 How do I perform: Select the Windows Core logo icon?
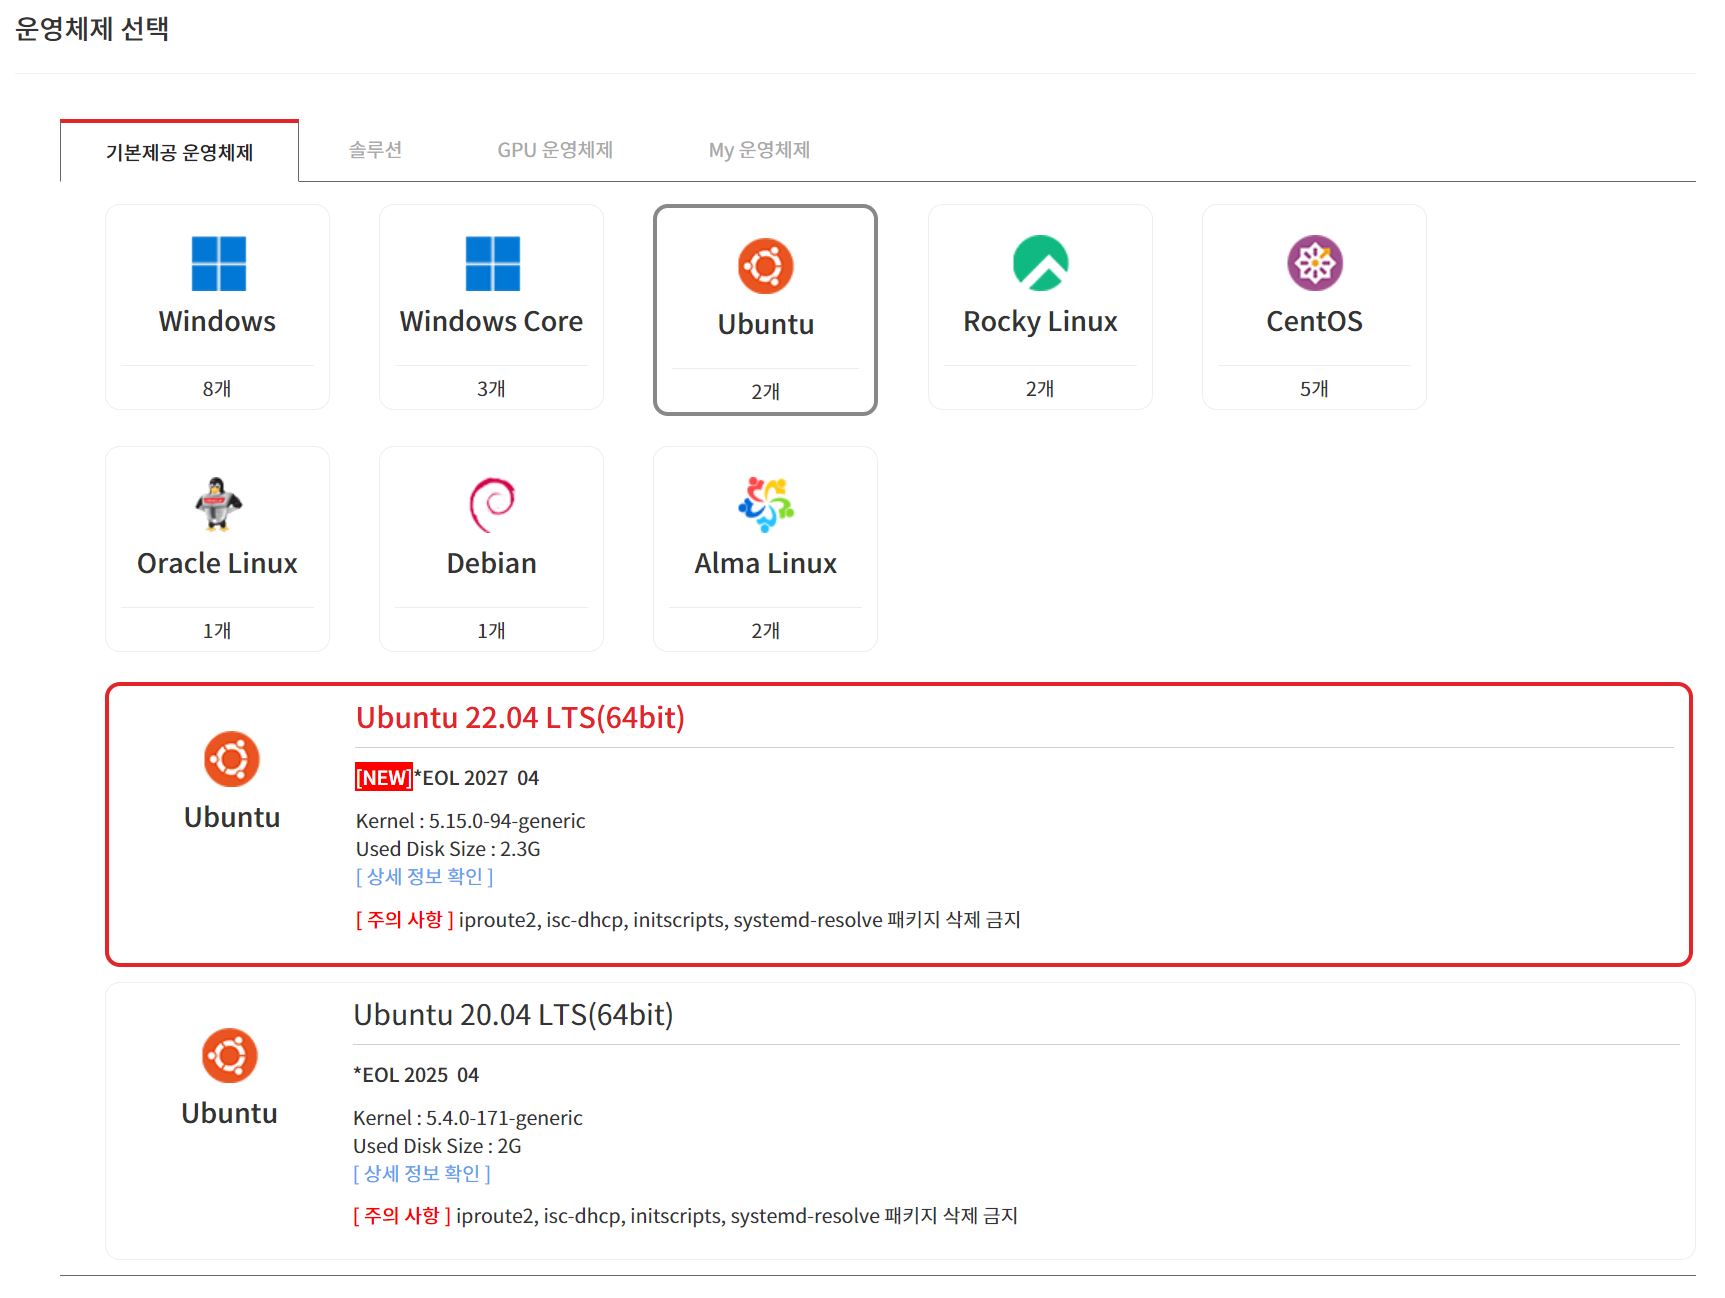pos(492,263)
